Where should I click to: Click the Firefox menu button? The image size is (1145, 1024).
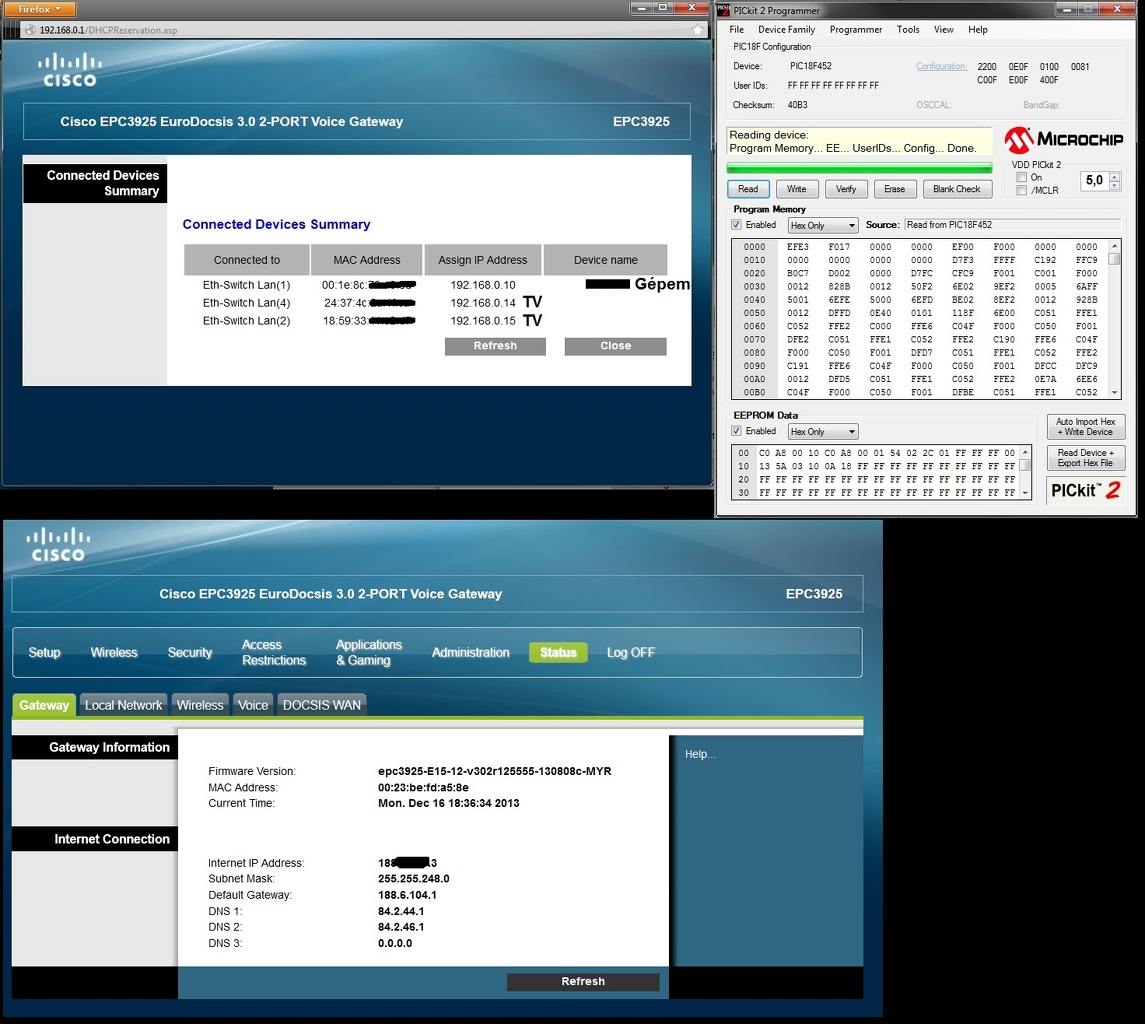(x=39, y=9)
